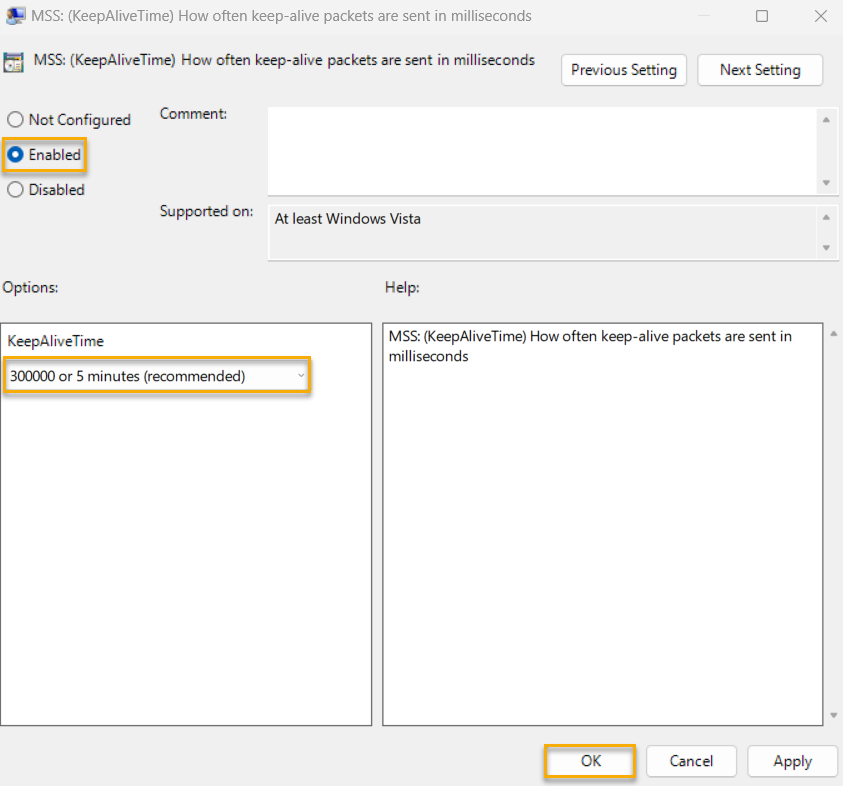843x786 pixels.
Task: Click the Help panel scroll-up arrow
Action: [831, 331]
